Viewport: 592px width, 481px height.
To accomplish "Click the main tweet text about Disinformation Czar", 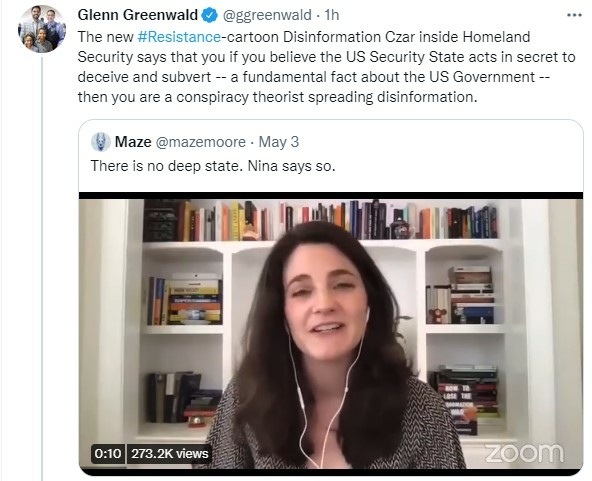I will (327, 67).
